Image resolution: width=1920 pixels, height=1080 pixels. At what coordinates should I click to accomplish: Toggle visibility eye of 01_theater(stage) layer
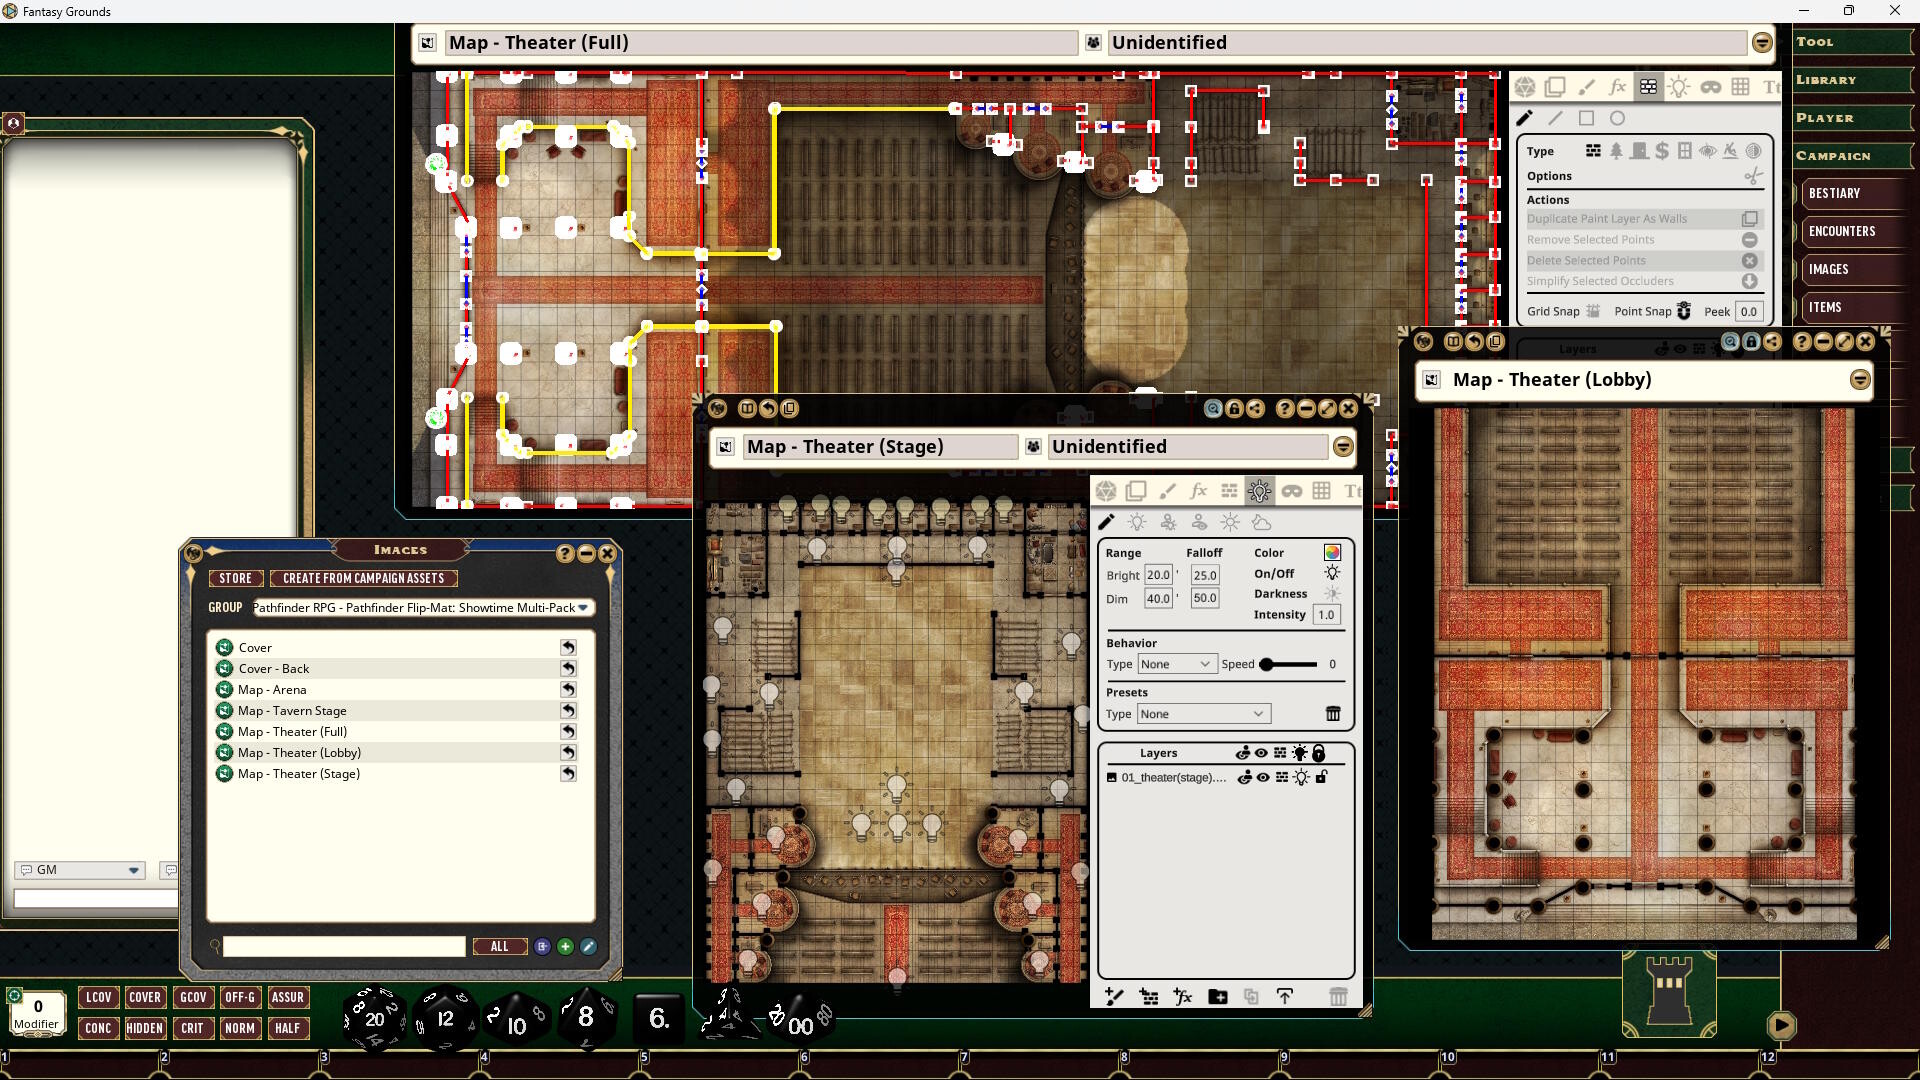pos(1263,777)
